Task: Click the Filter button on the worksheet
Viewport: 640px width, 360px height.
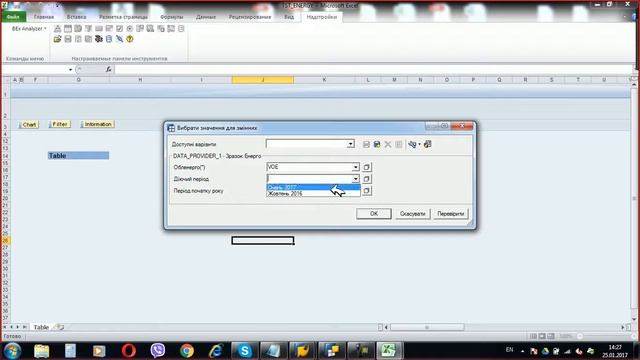Action: tap(60, 124)
